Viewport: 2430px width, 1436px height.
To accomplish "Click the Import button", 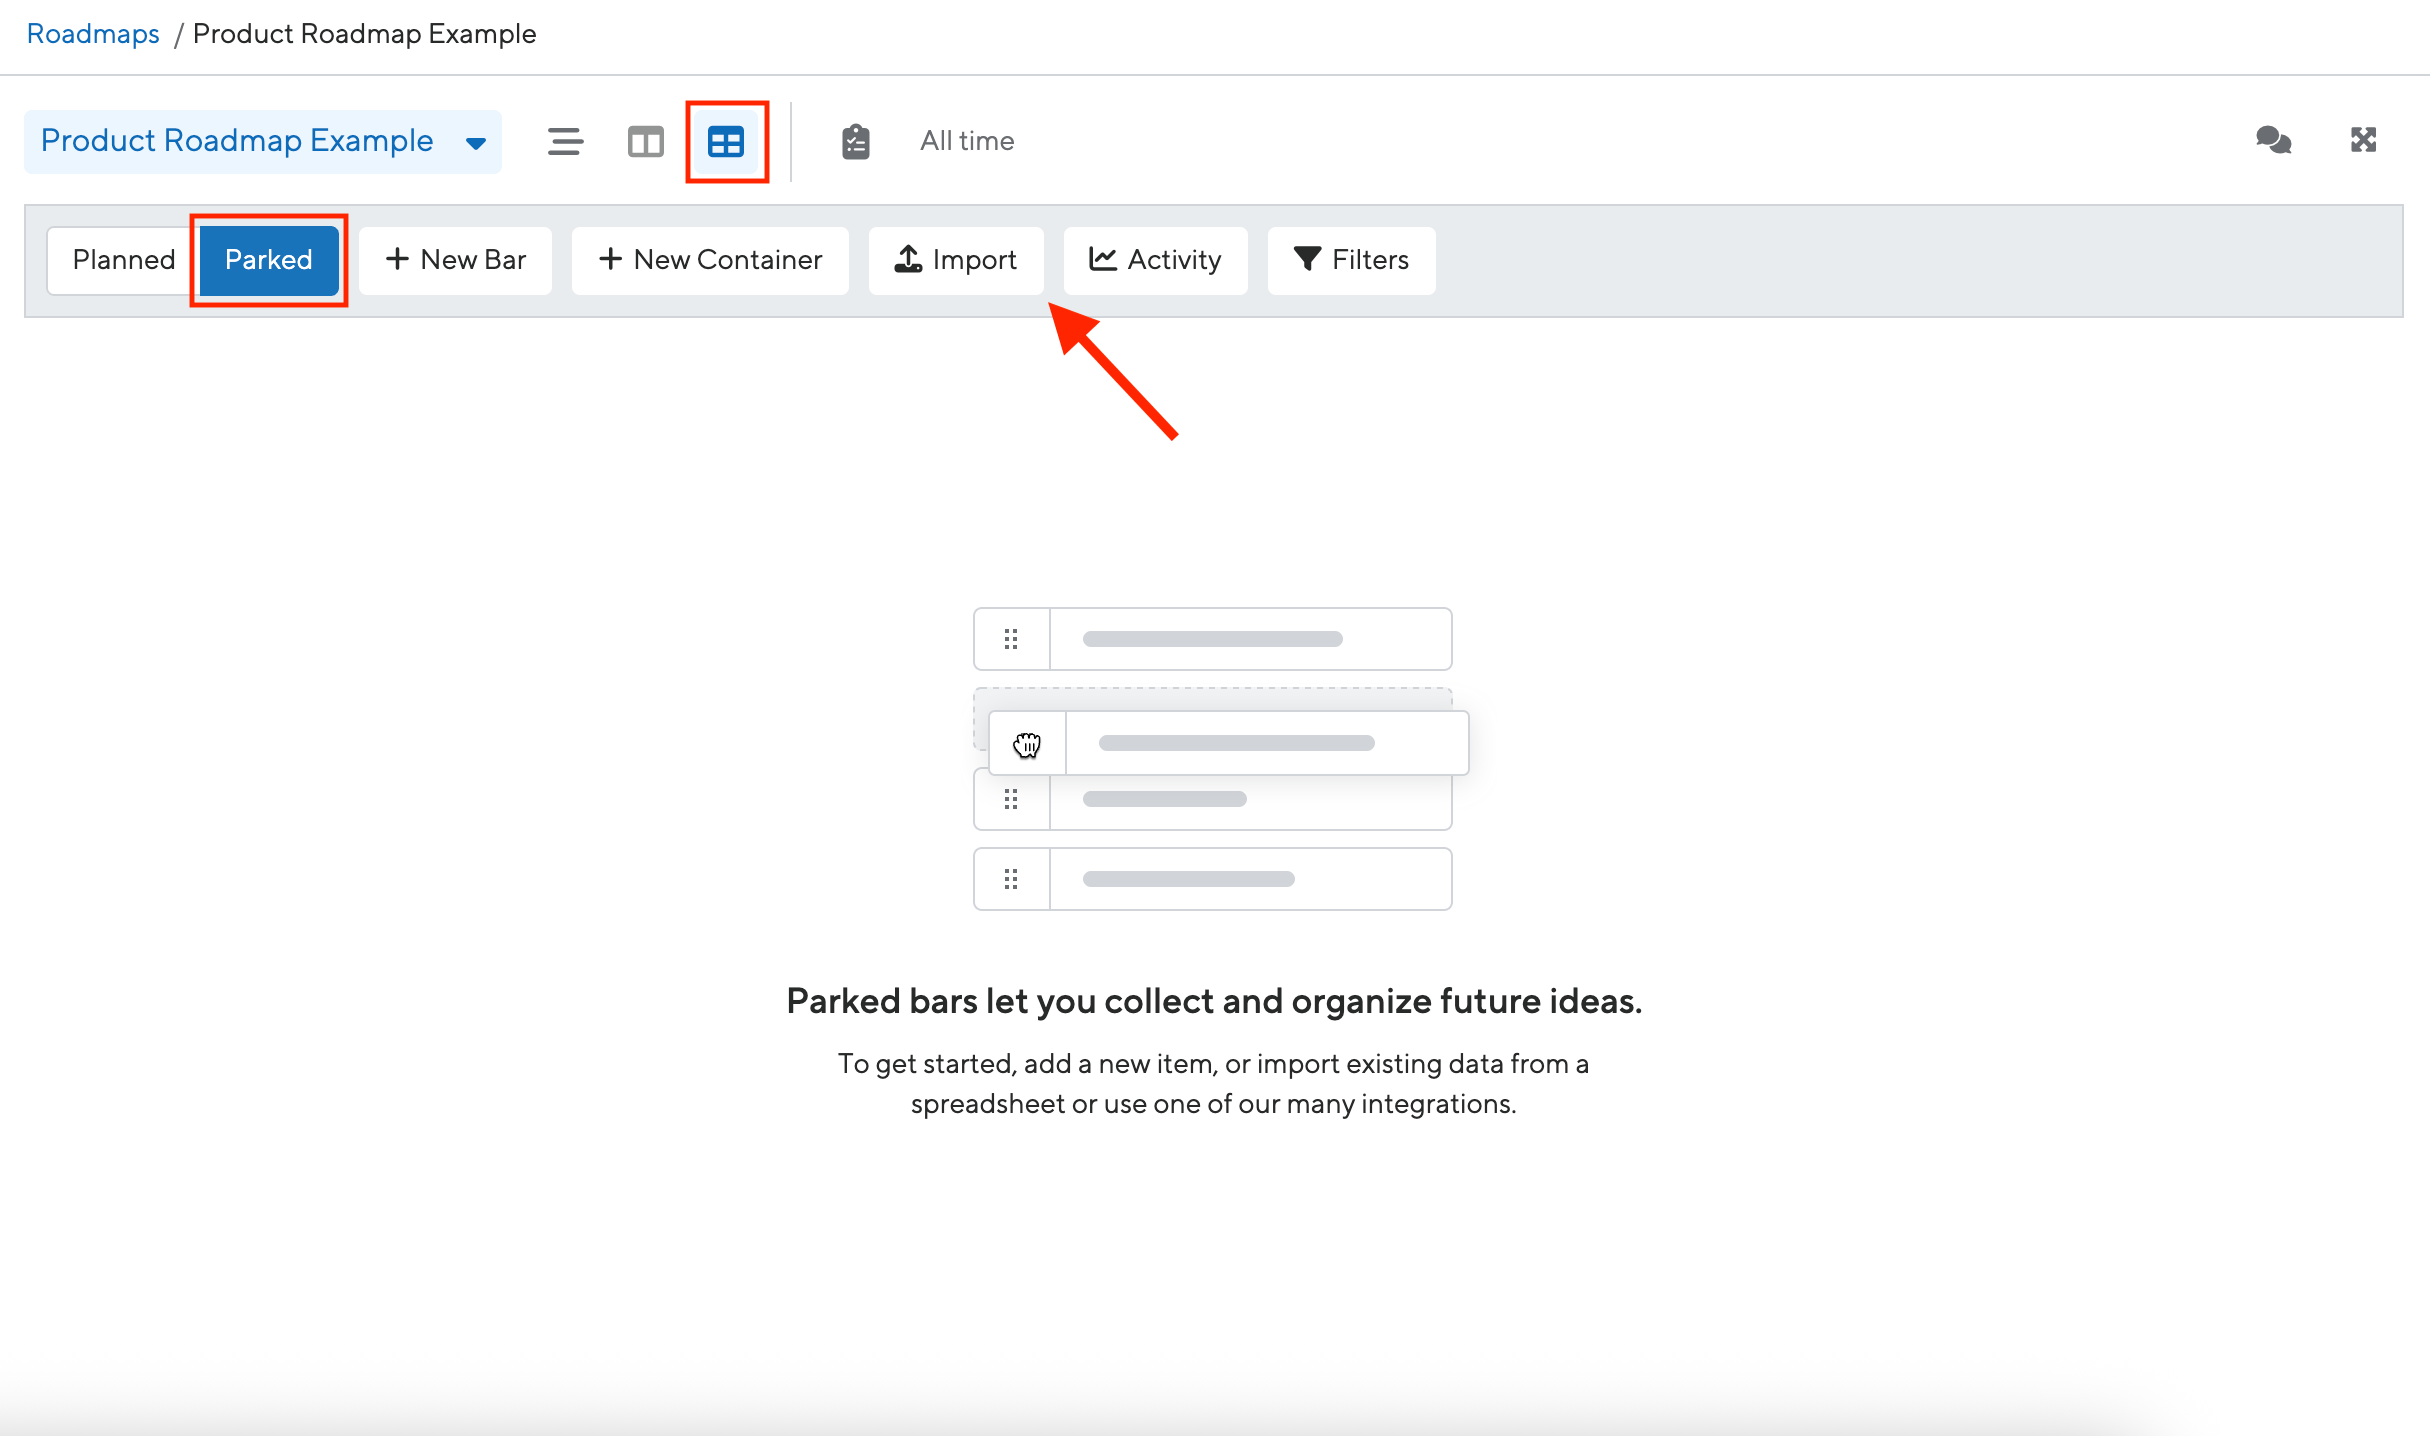I will pos(956,260).
